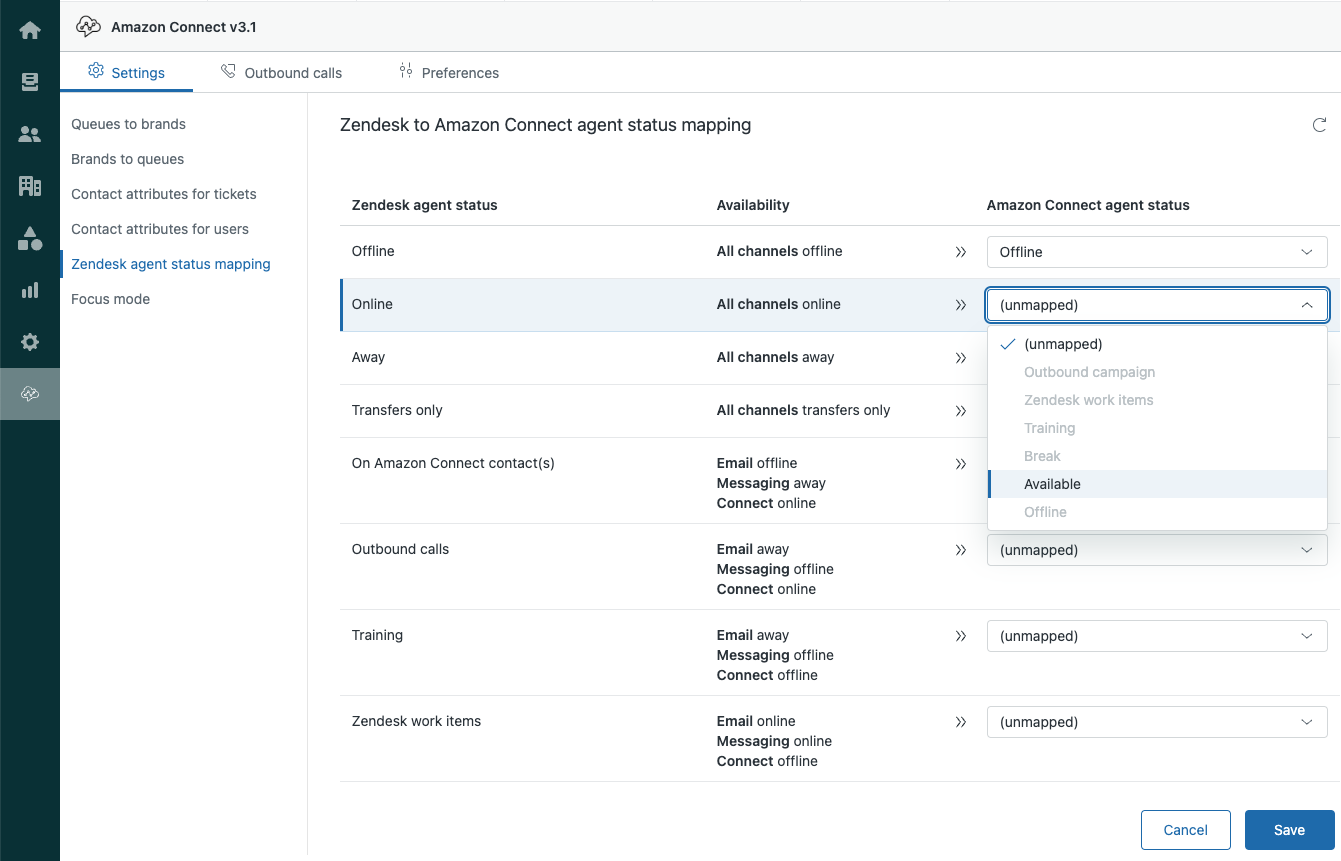Click the Cancel button

click(1185, 830)
